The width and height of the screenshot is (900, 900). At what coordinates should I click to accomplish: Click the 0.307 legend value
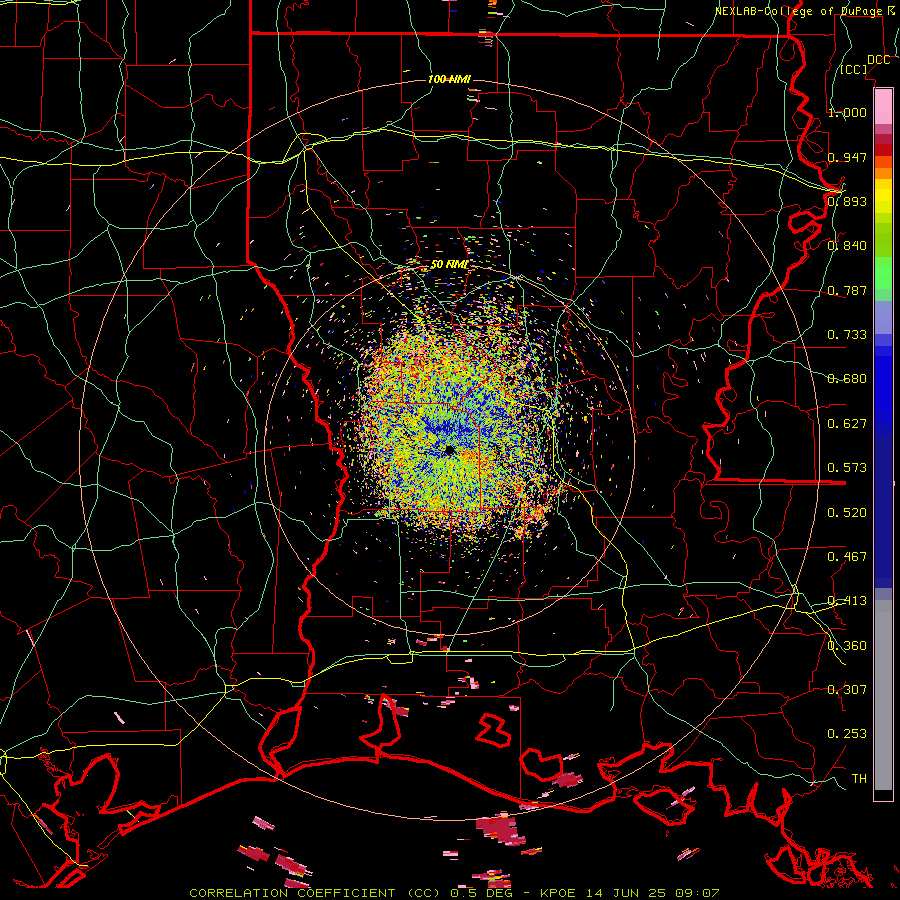847,690
